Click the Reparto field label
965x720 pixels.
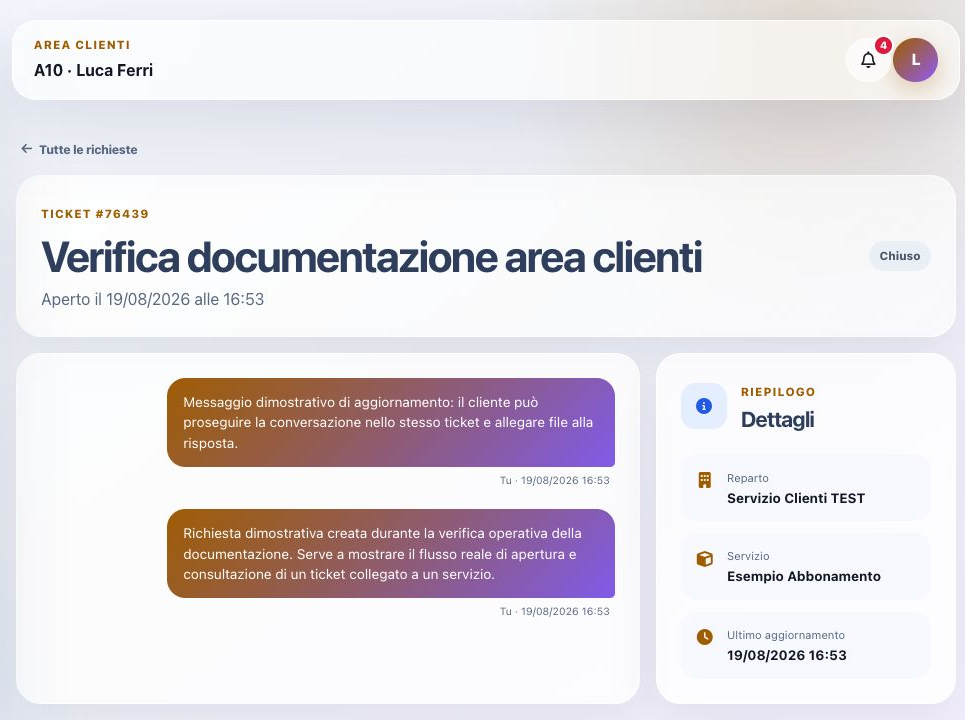click(x=748, y=478)
